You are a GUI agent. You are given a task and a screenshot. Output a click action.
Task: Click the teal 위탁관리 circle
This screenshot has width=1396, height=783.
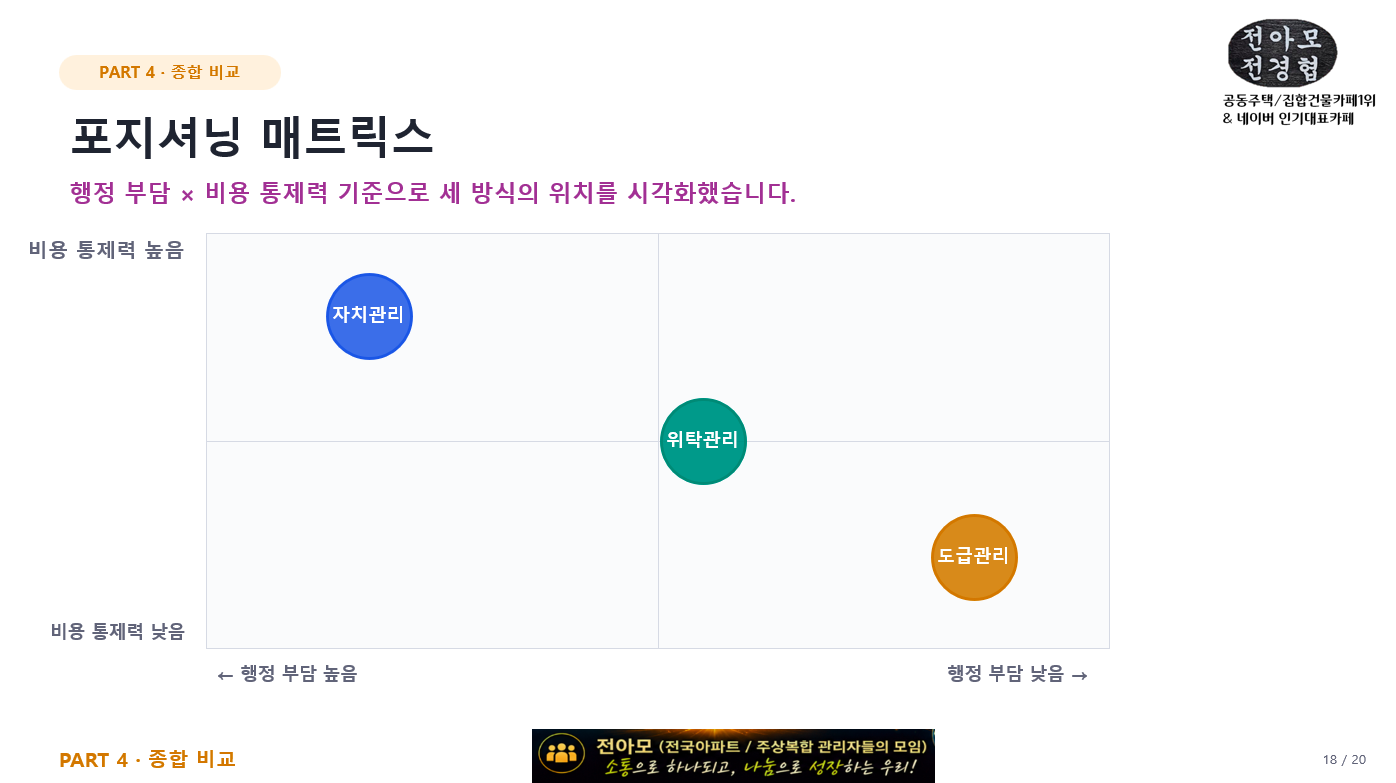click(703, 441)
